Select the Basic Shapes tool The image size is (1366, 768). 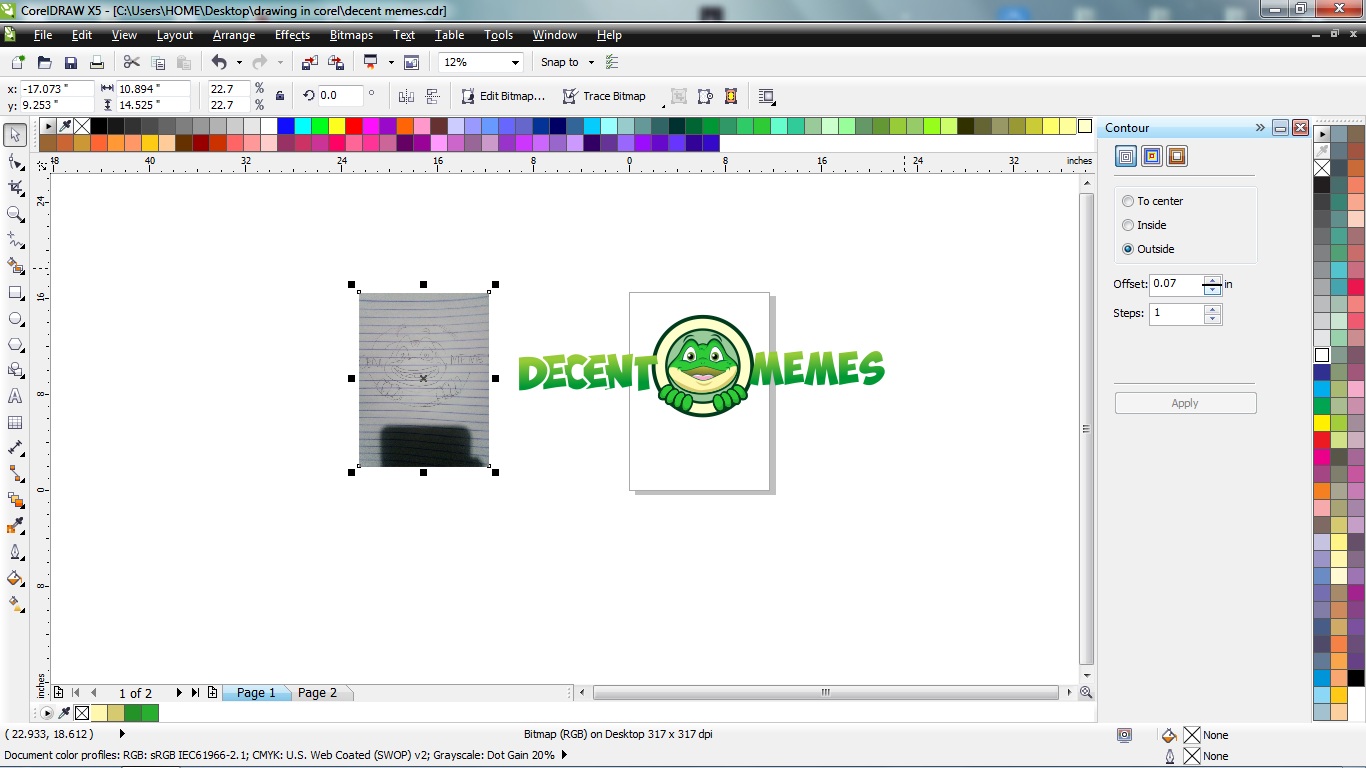(15, 371)
